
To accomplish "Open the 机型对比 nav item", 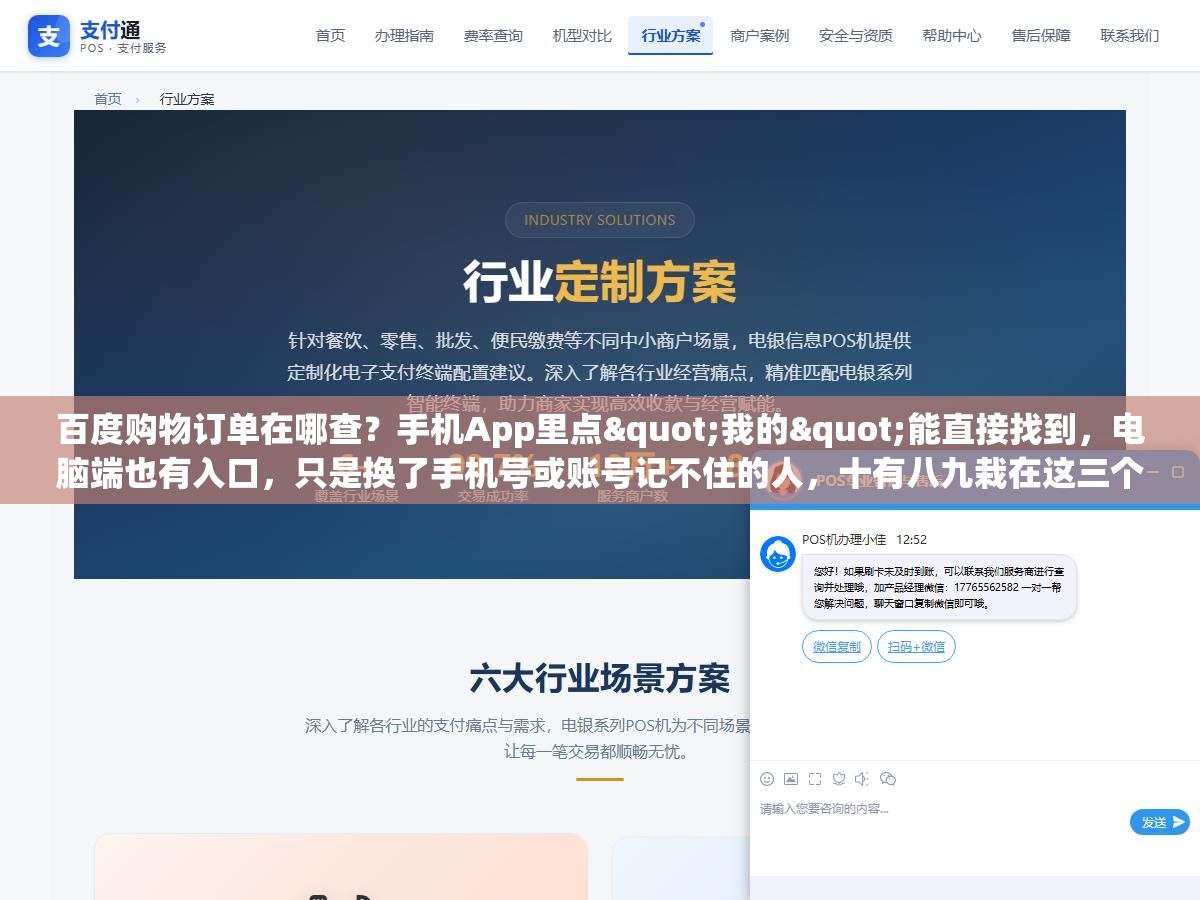I will pos(582,36).
